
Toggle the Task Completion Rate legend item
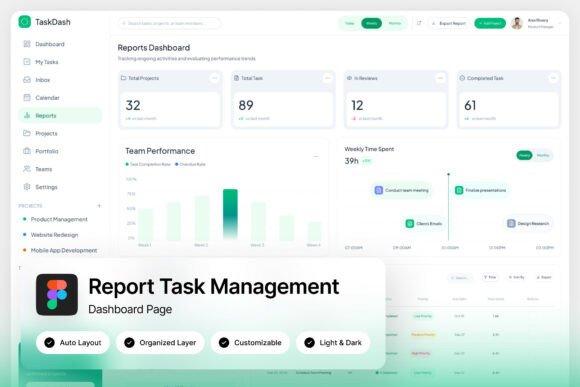148,164
